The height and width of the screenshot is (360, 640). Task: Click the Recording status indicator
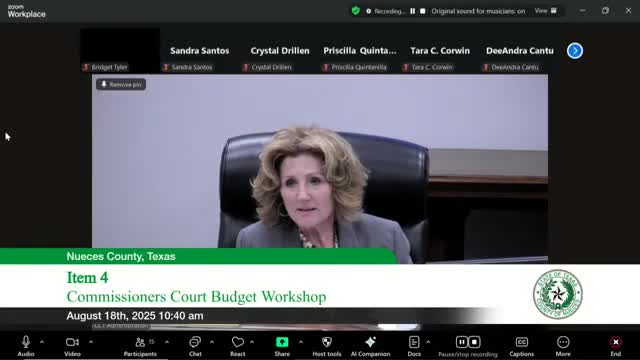point(385,11)
